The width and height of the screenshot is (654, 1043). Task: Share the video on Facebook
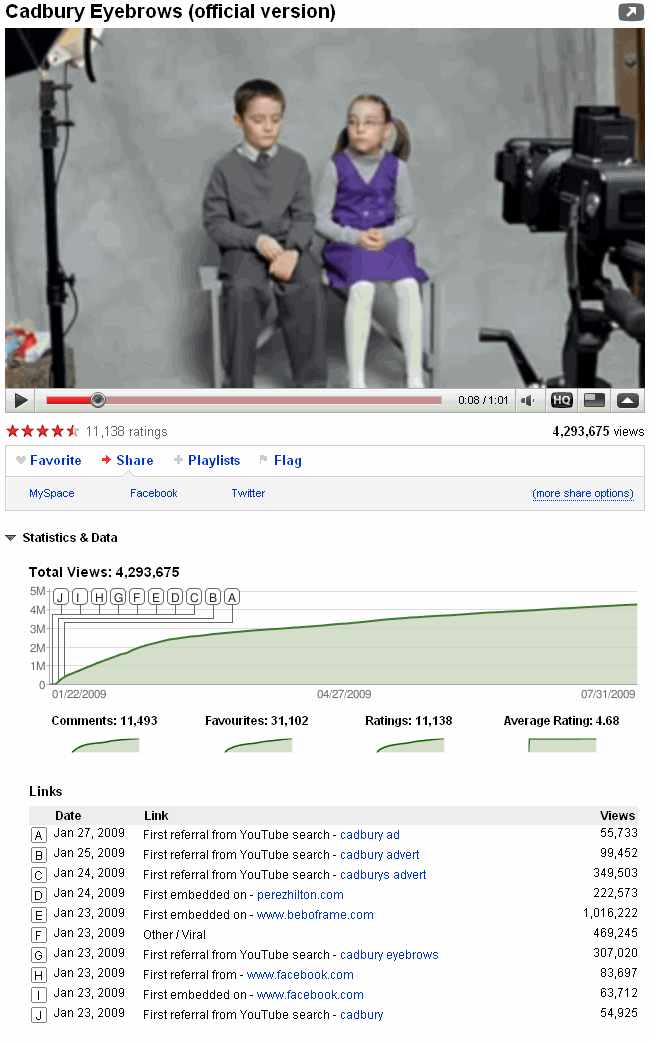pyautogui.click(x=154, y=493)
